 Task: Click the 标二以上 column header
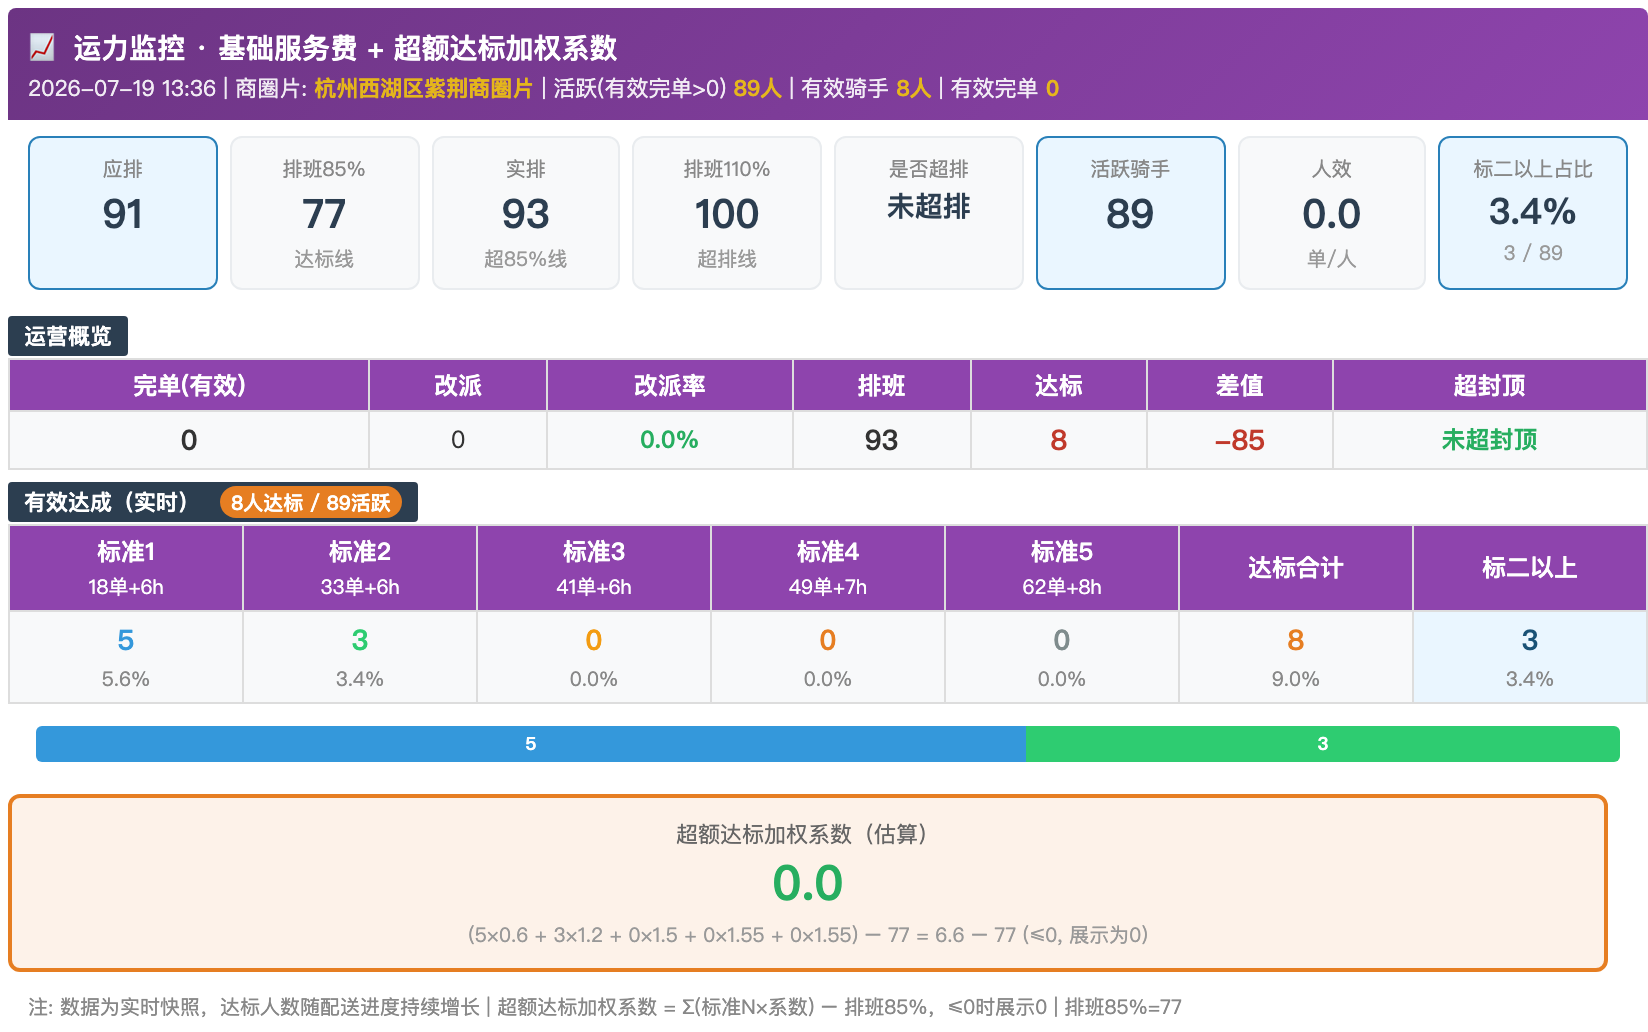tap(1530, 568)
